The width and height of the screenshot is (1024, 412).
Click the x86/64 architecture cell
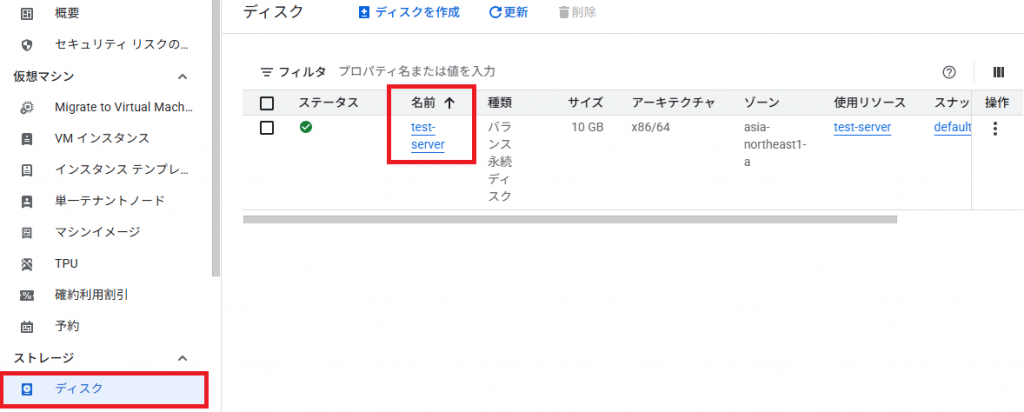(x=650, y=127)
